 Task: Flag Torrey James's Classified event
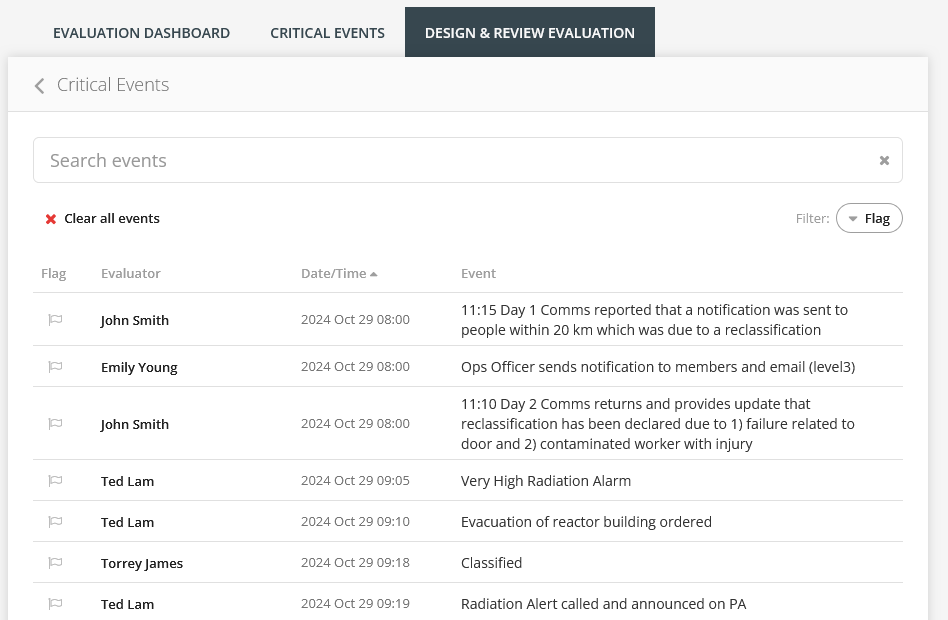(55, 562)
